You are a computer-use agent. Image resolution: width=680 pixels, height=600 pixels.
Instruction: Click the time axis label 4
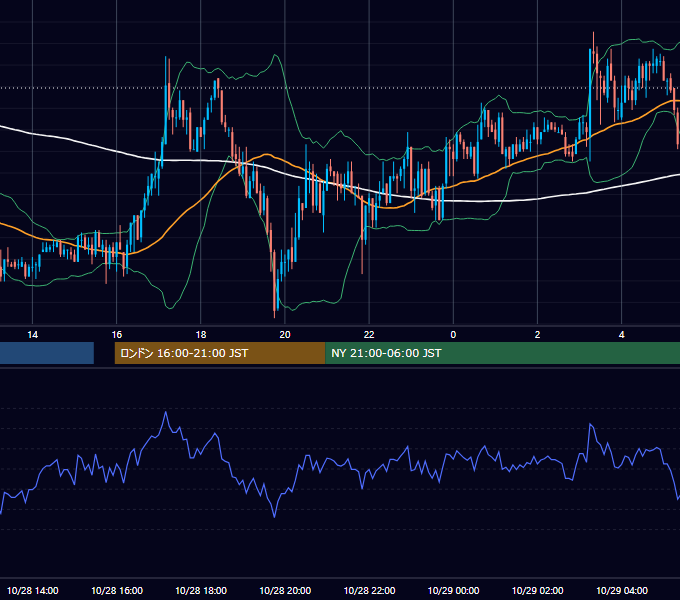click(621, 335)
